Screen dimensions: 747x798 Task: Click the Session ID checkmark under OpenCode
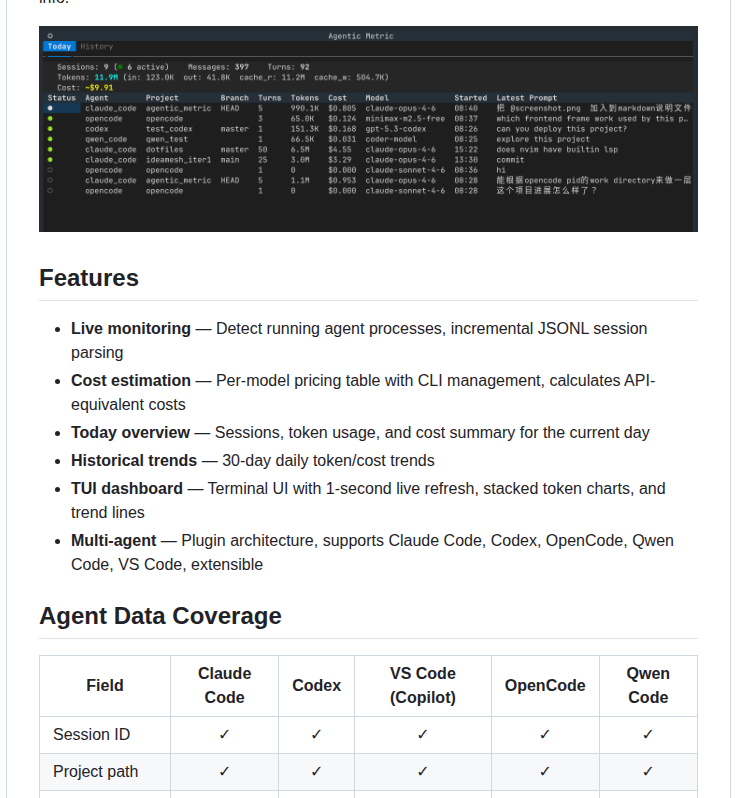coord(545,734)
